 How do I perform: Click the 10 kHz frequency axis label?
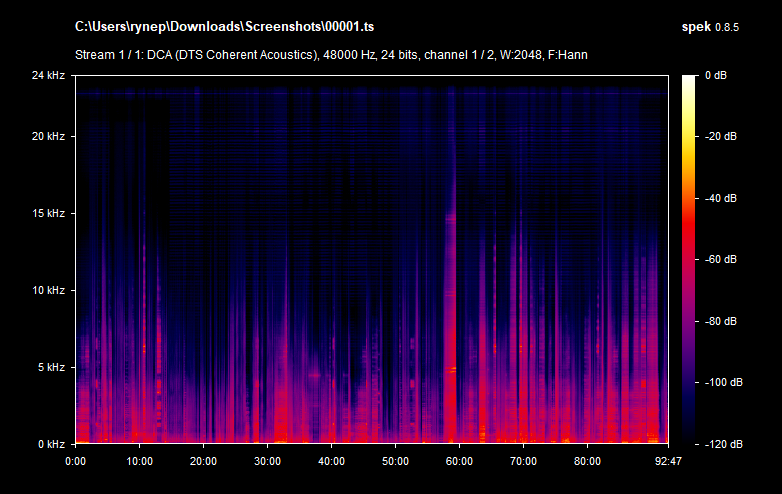(x=47, y=291)
